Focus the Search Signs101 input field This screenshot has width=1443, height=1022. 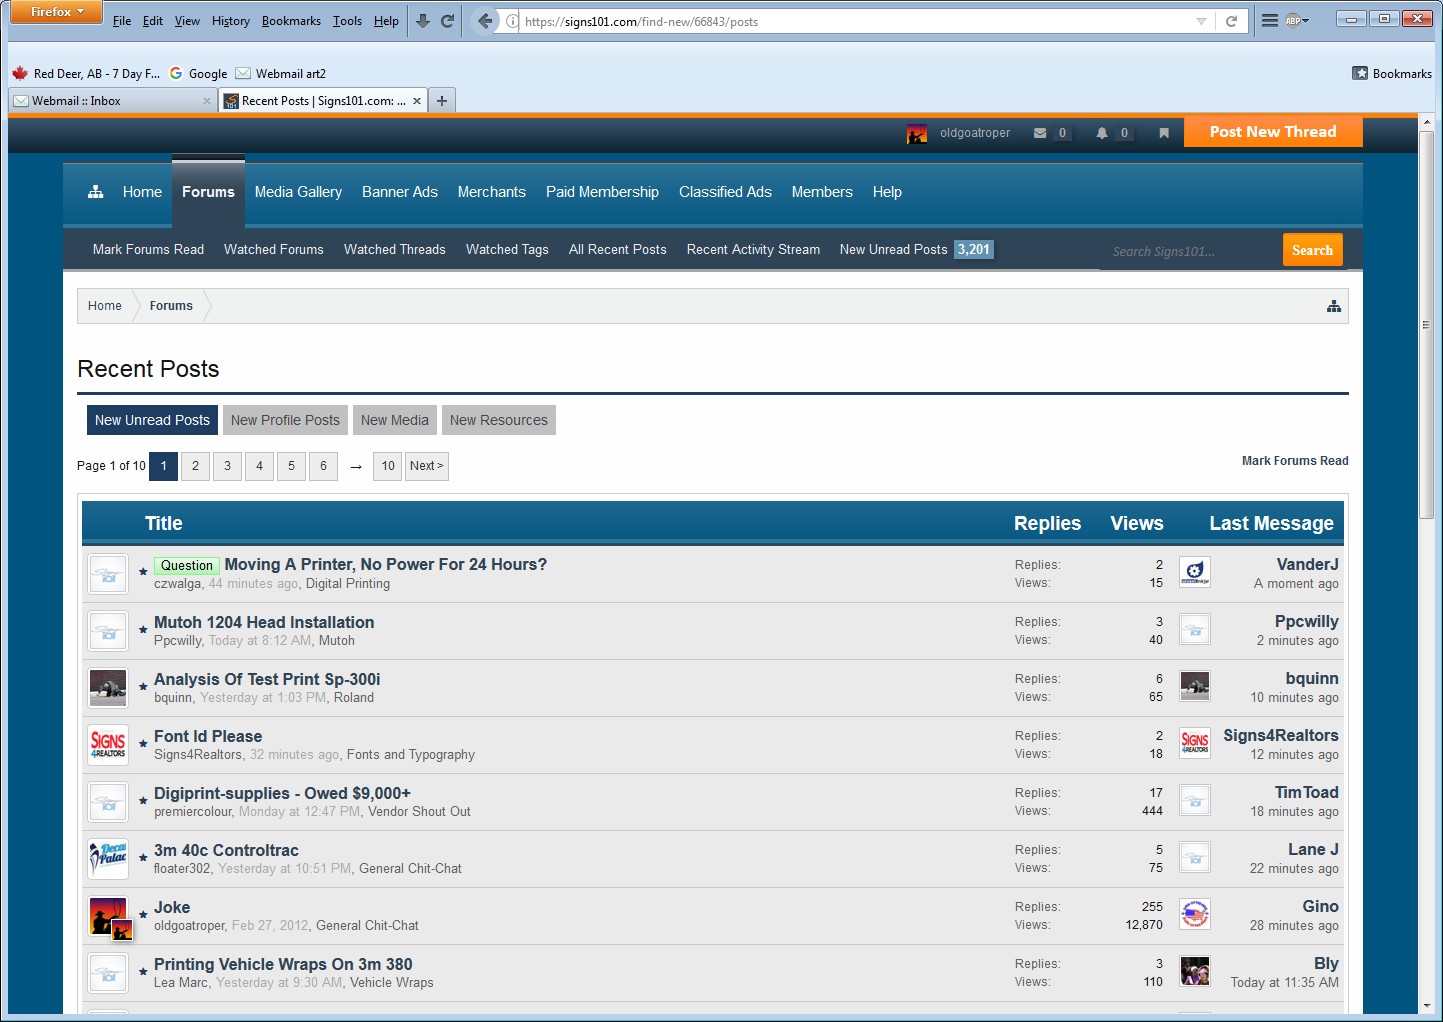click(1192, 251)
